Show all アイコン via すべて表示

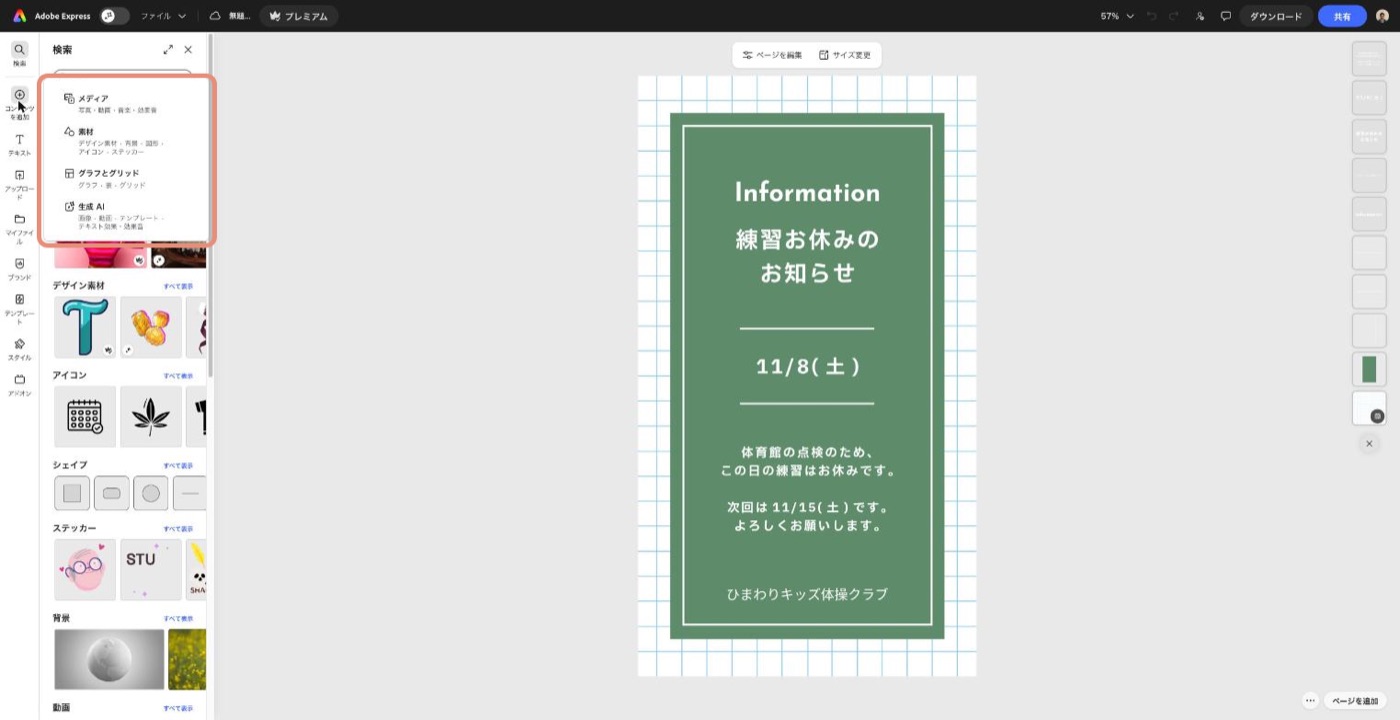point(179,376)
